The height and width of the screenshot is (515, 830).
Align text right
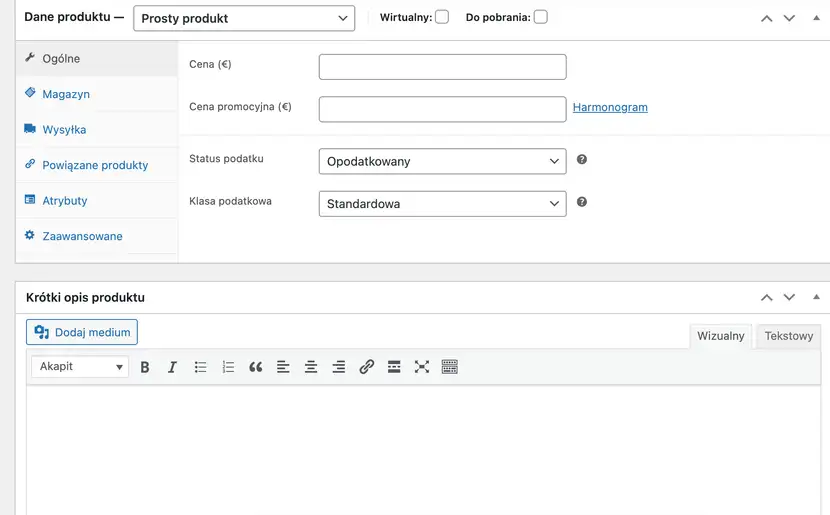pos(339,367)
